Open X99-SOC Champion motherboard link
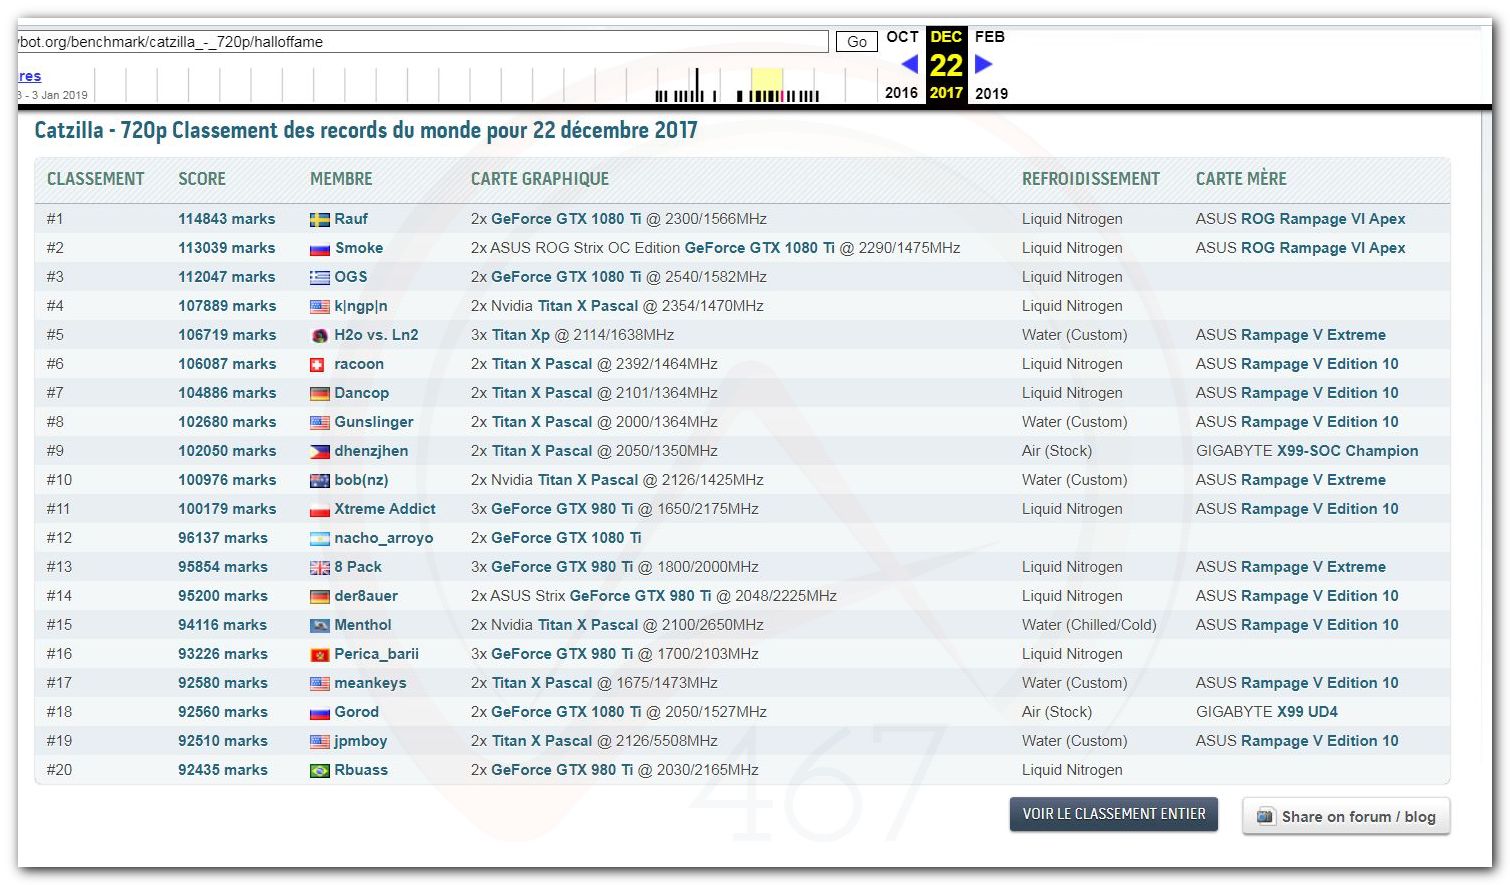 (x=1348, y=451)
